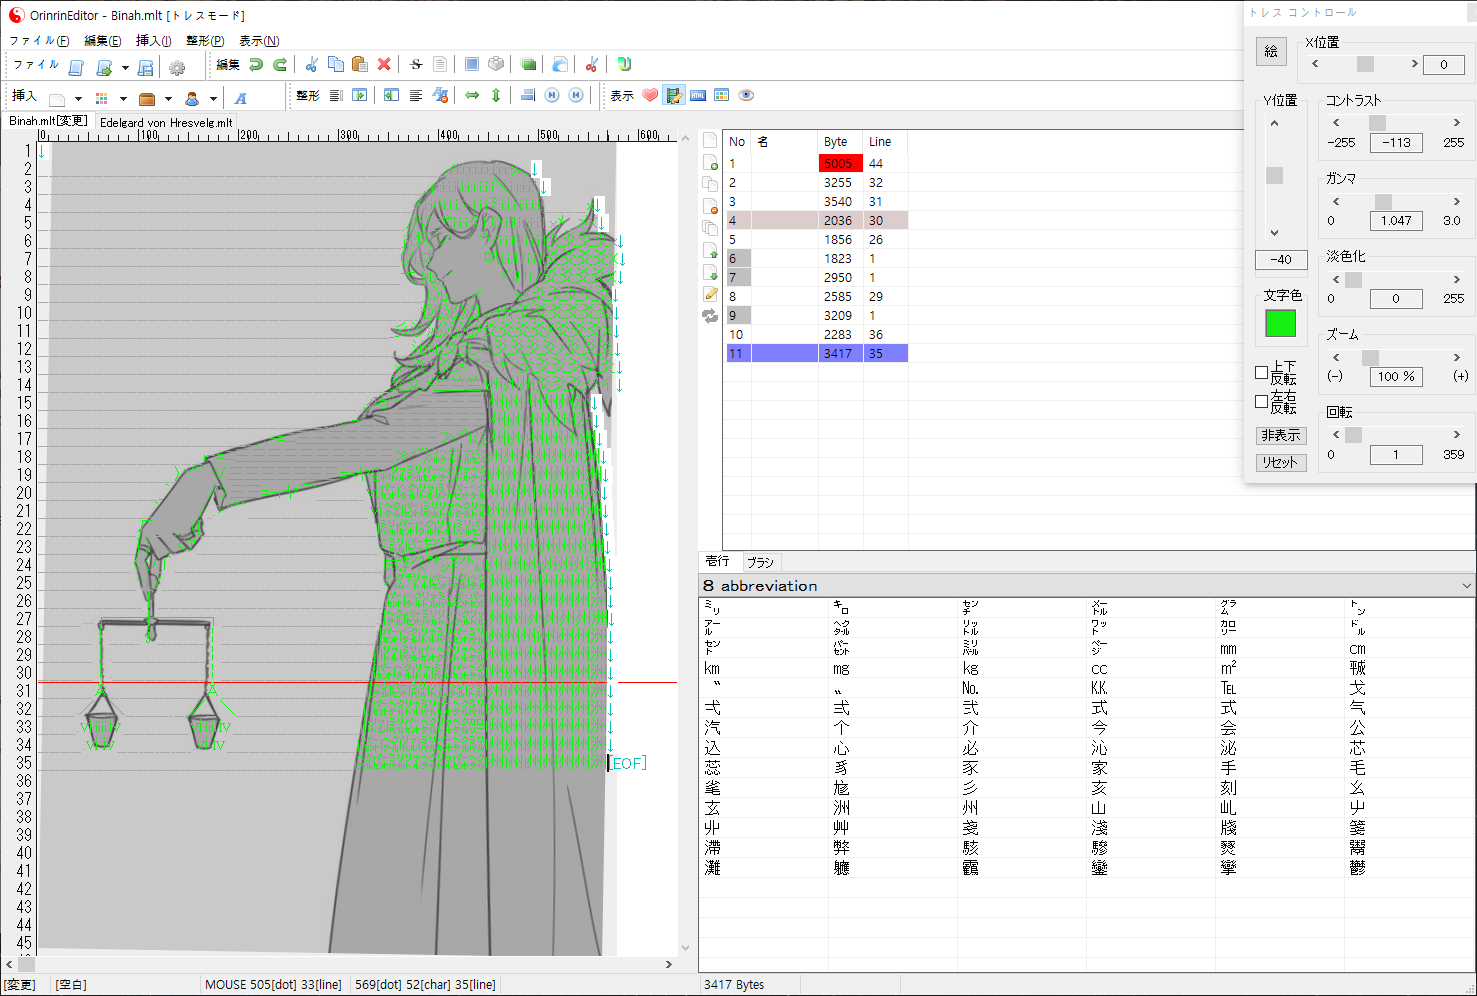Click the green 文字色 color swatch
Image resolution: width=1477 pixels, height=996 pixels.
click(1280, 323)
